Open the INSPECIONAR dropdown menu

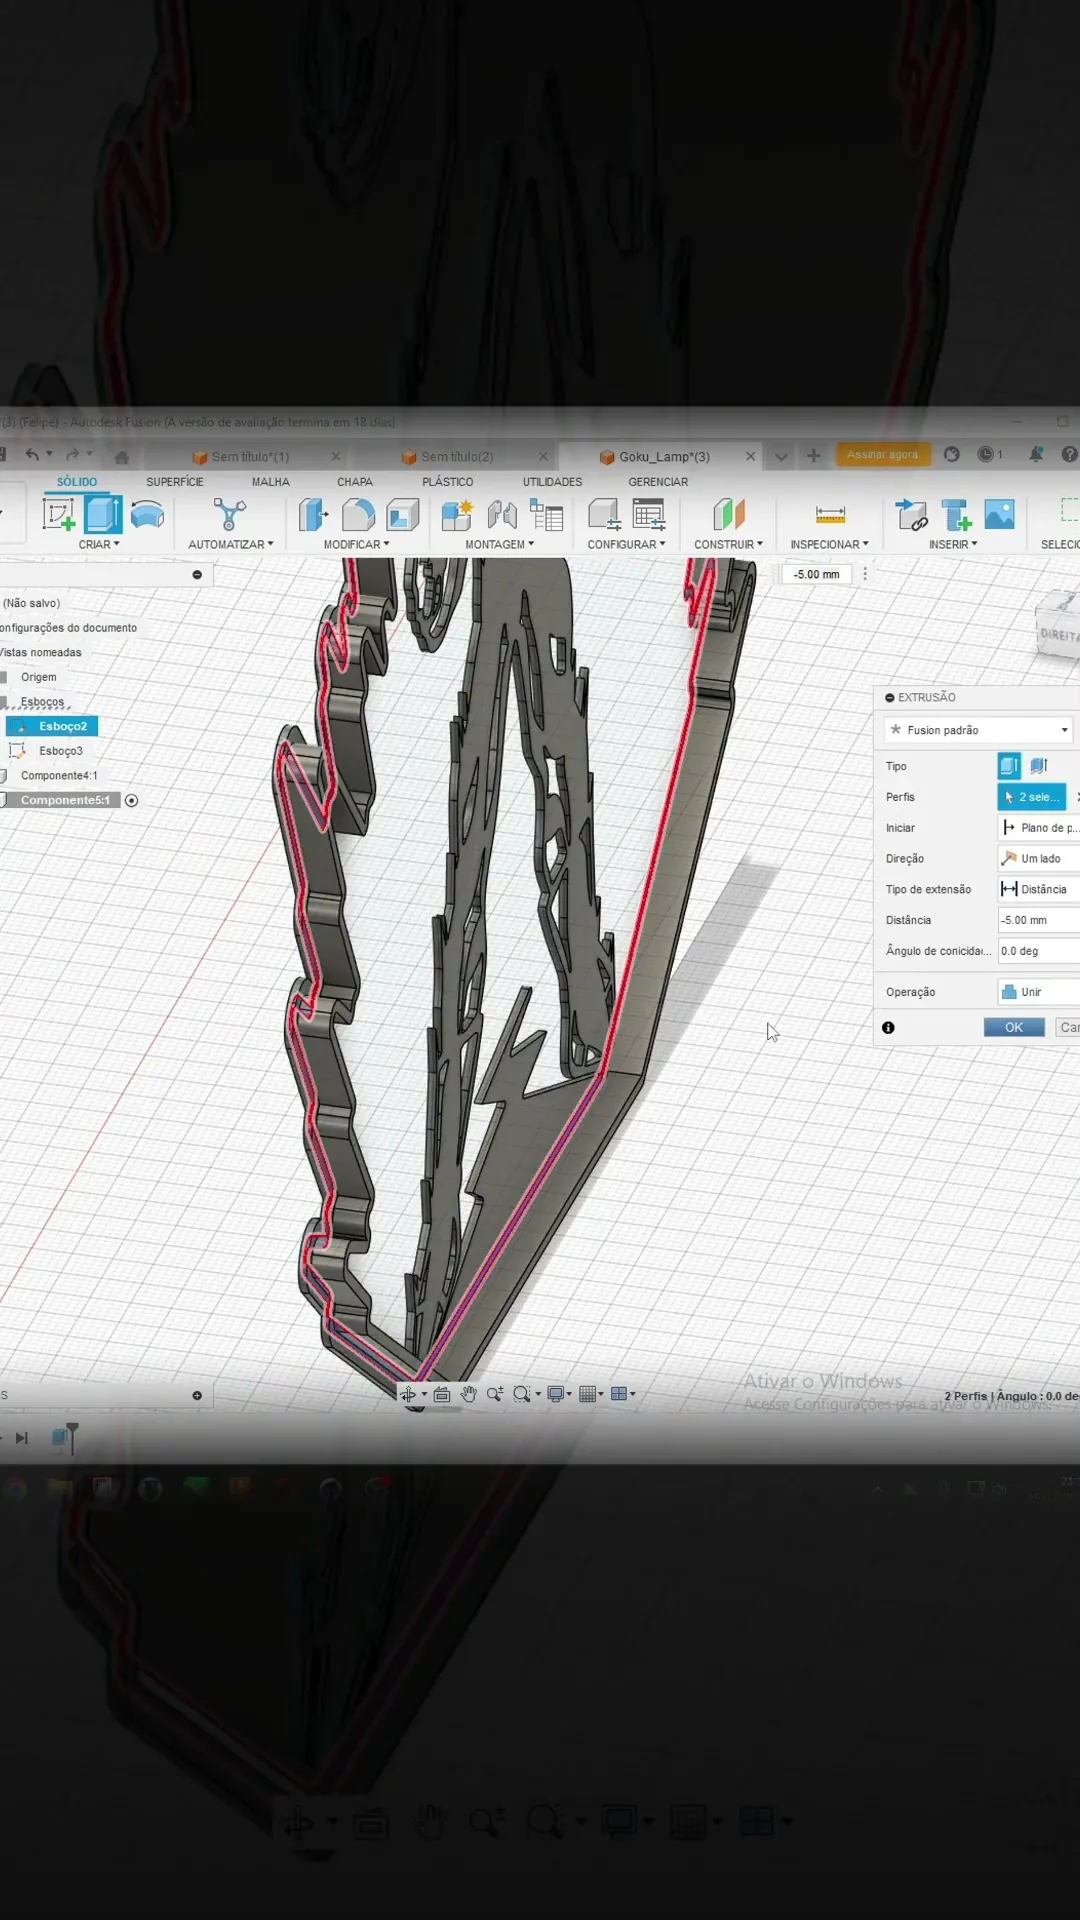coord(829,545)
